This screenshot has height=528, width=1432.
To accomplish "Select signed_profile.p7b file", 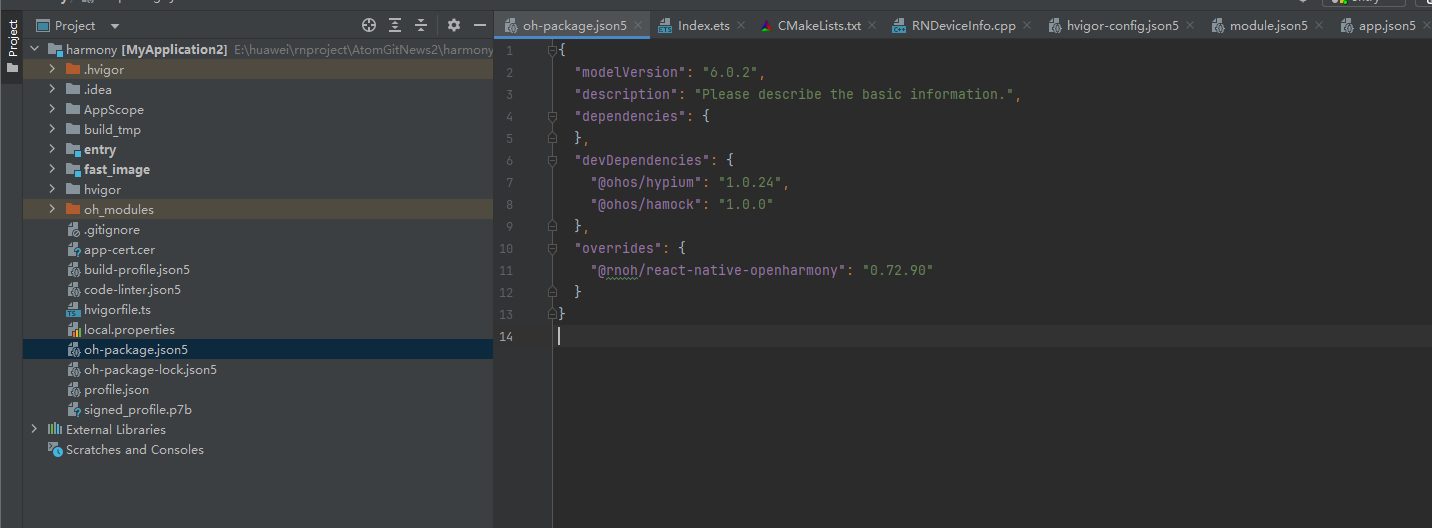I will click(138, 410).
